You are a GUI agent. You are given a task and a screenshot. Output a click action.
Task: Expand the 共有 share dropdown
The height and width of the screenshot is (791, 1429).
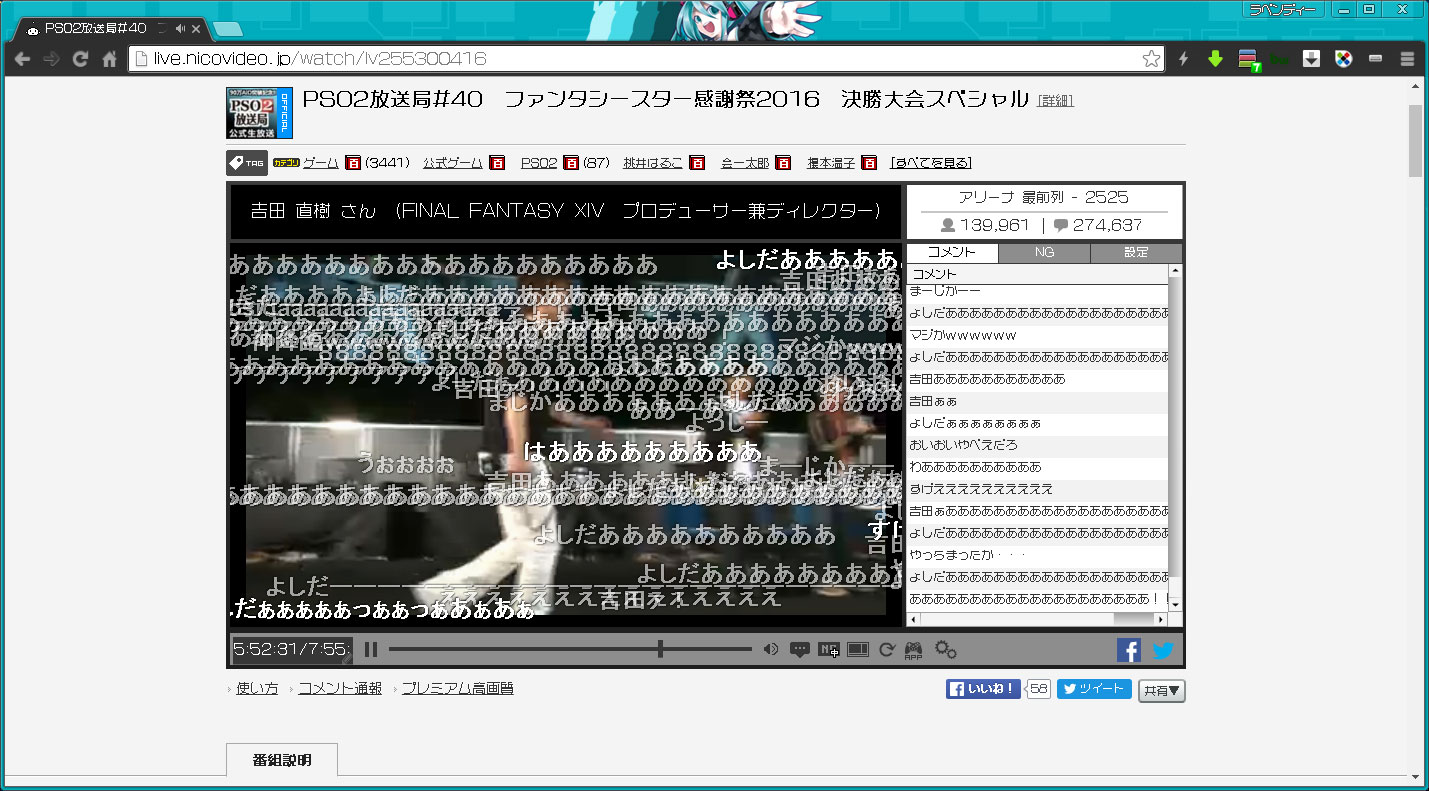pyautogui.click(x=1161, y=690)
